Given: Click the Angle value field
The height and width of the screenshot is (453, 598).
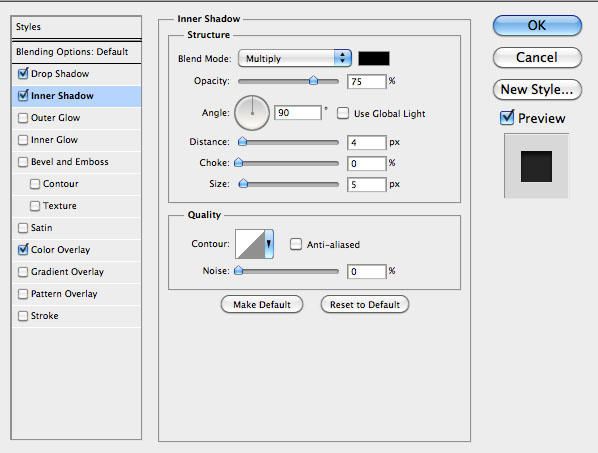Looking at the screenshot, I should (x=297, y=113).
